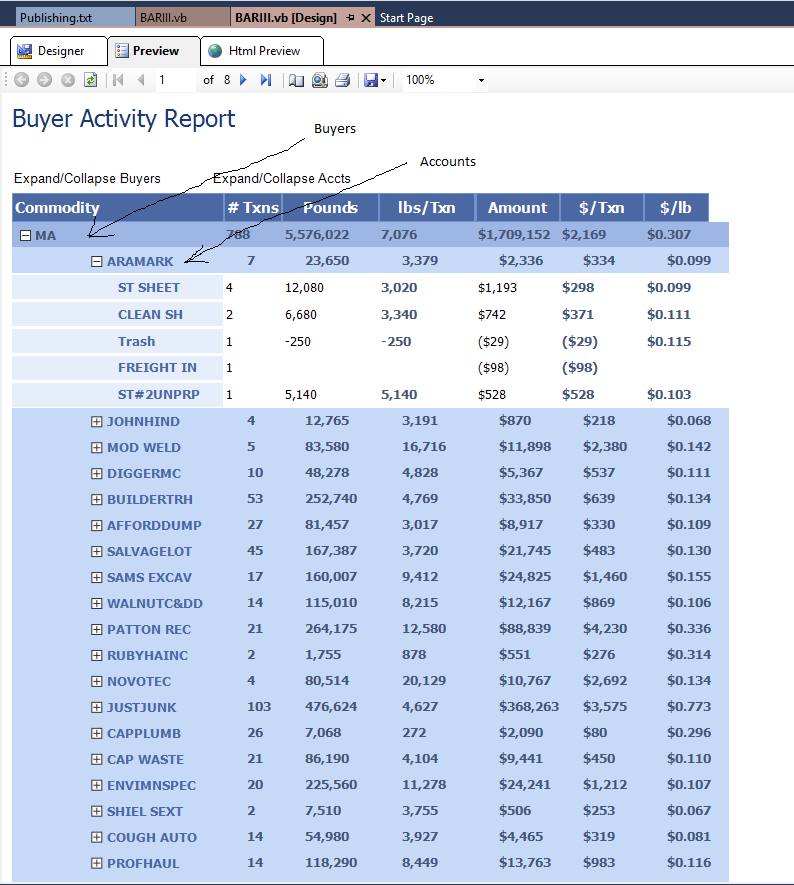Pin the BARIII.vb [Design] tab
The image size is (794, 885).
tap(350, 18)
